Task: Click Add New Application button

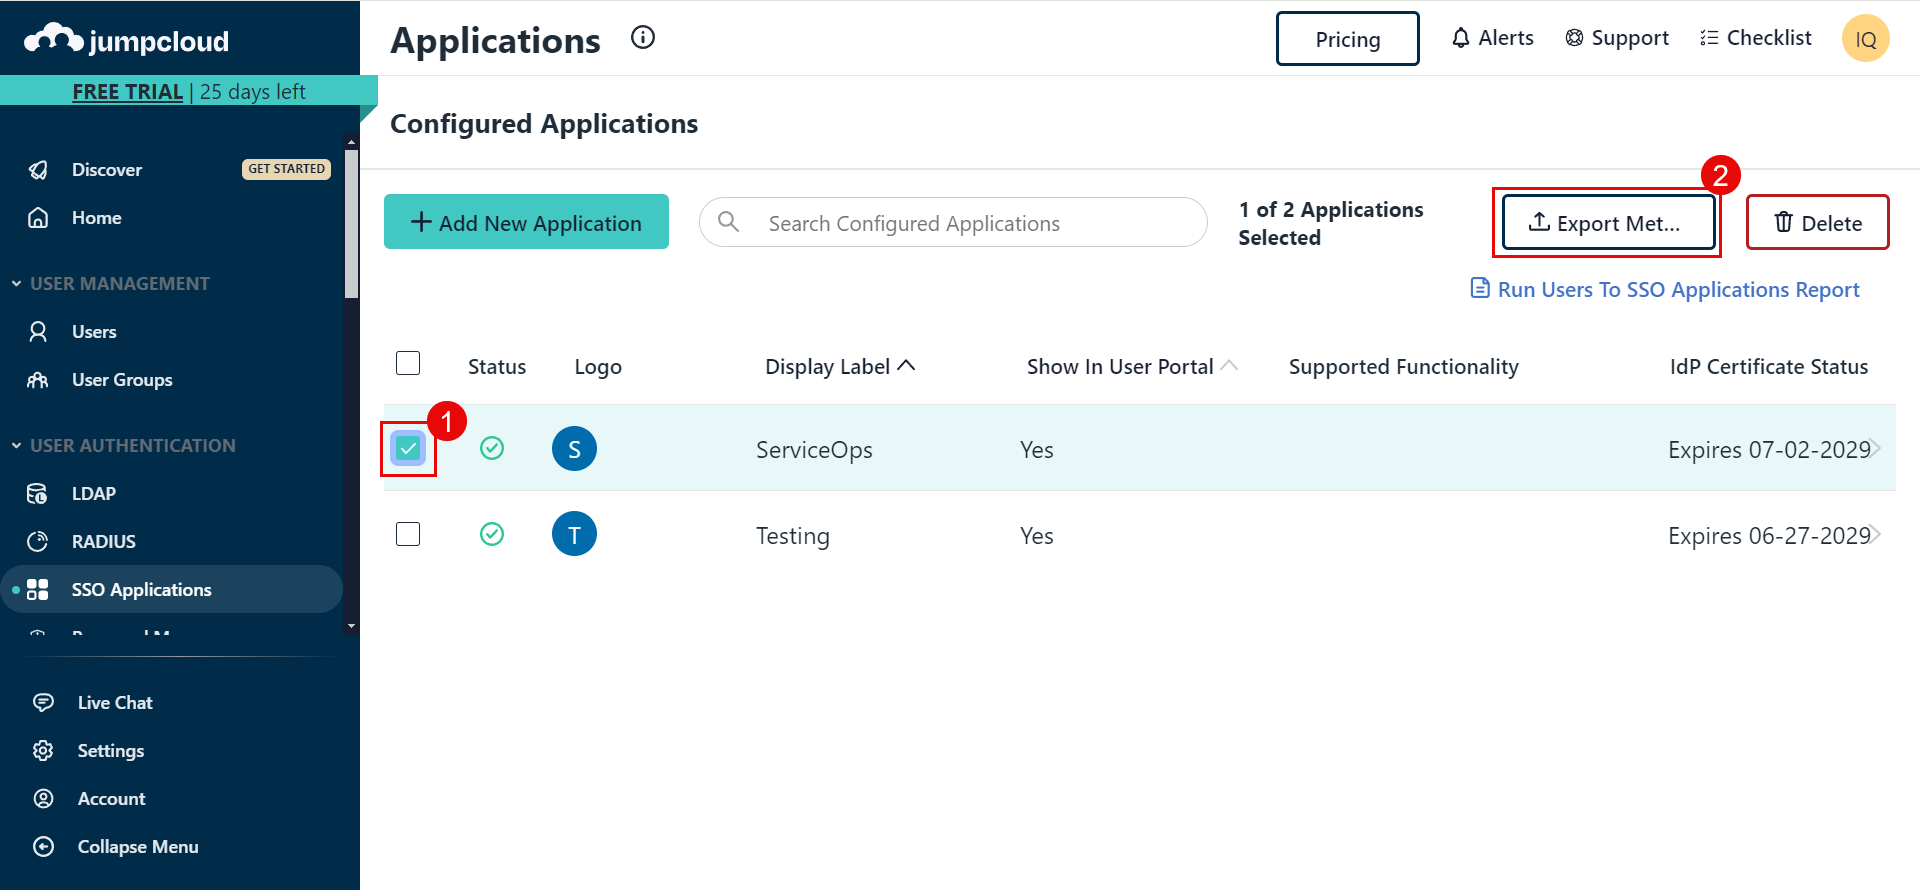Action: (x=526, y=222)
